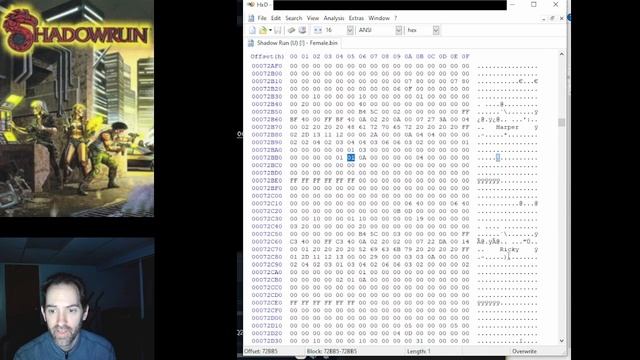Open the Search menu
The width and height of the screenshot is (640, 360).
(293, 18)
